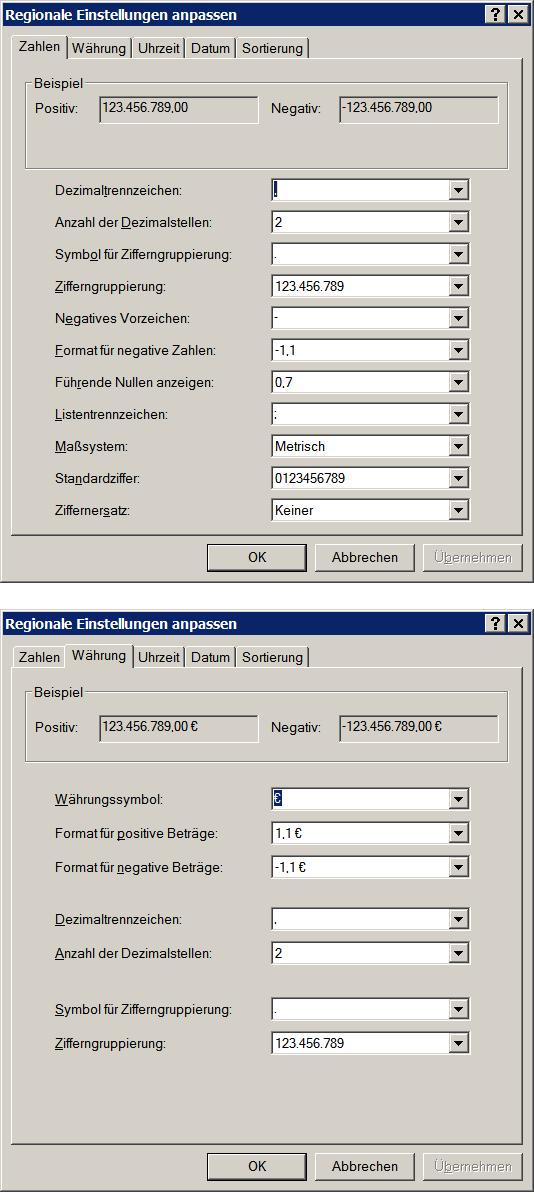Open the Währungssymbol dropdown arrow
Viewport: 534px width, 1200px height.
[x=458, y=799]
